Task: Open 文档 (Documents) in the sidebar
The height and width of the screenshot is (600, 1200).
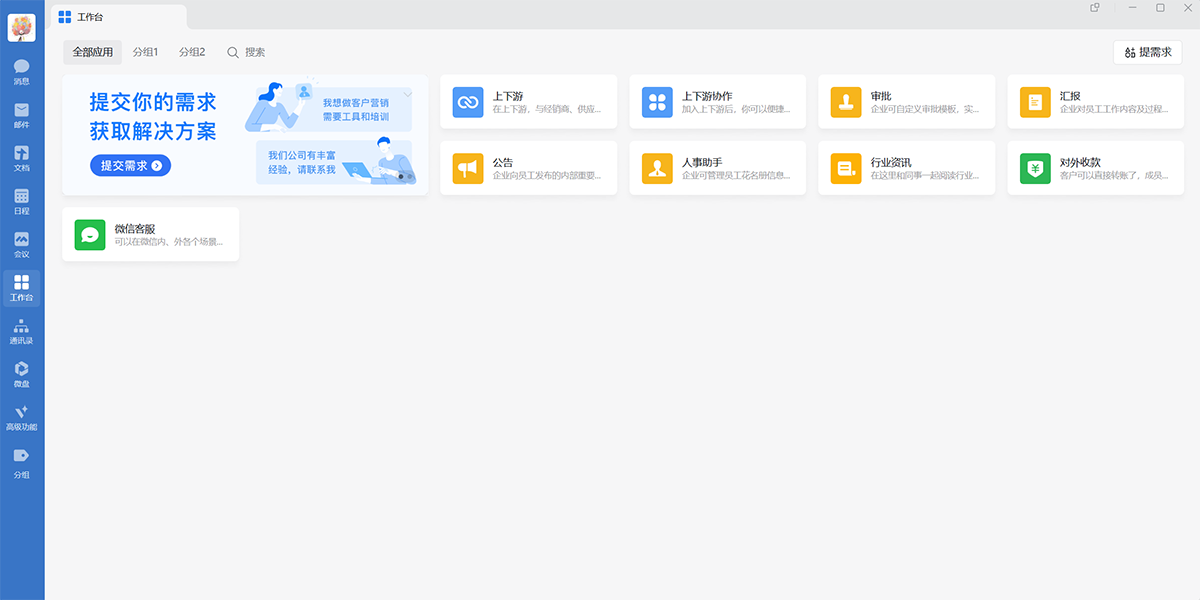Action: 22,158
